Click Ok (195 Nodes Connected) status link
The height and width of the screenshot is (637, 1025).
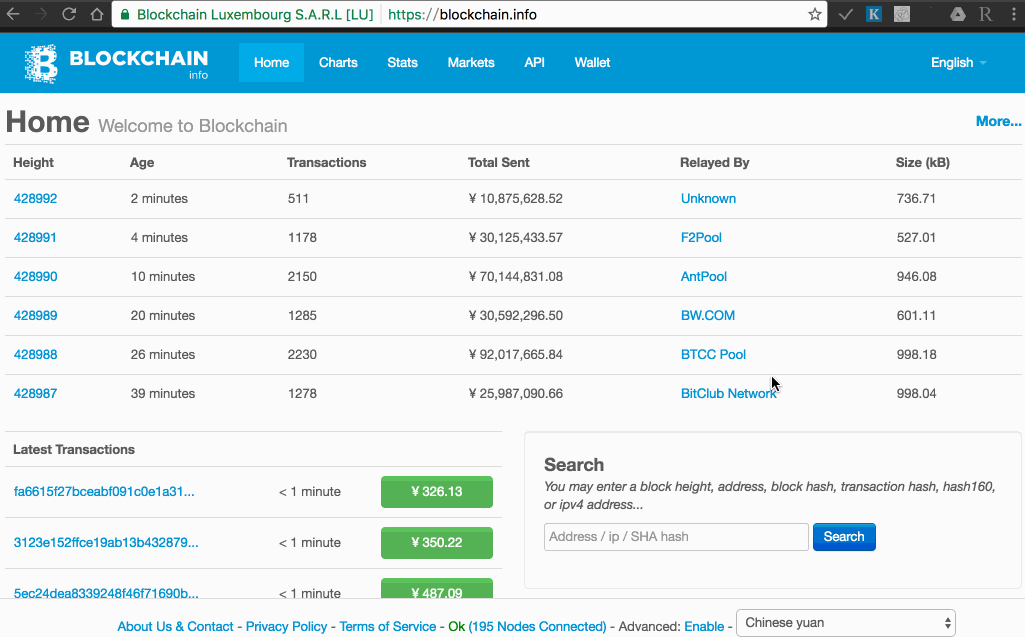527,627
